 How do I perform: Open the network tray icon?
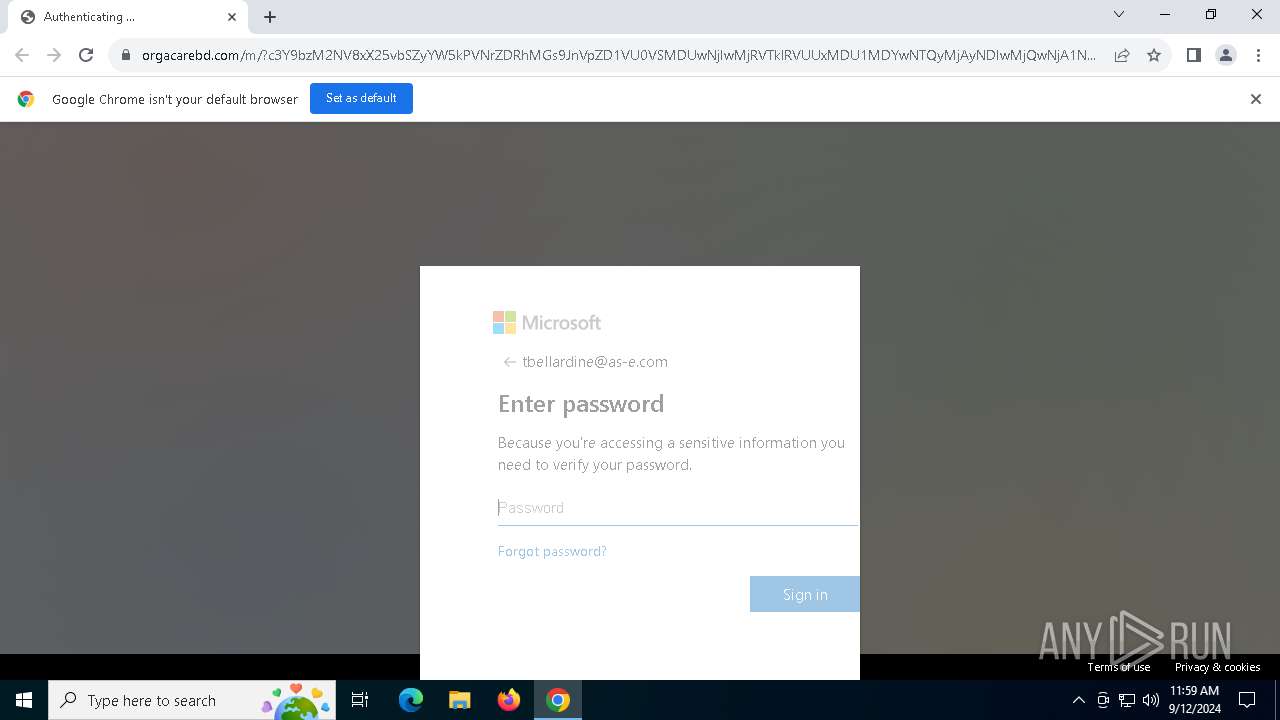click(1127, 700)
